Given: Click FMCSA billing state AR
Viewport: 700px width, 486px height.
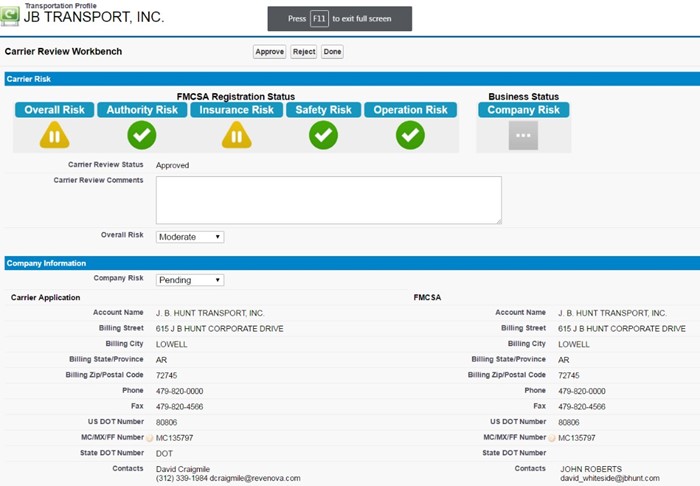Looking at the screenshot, I should (x=563, y=360).
